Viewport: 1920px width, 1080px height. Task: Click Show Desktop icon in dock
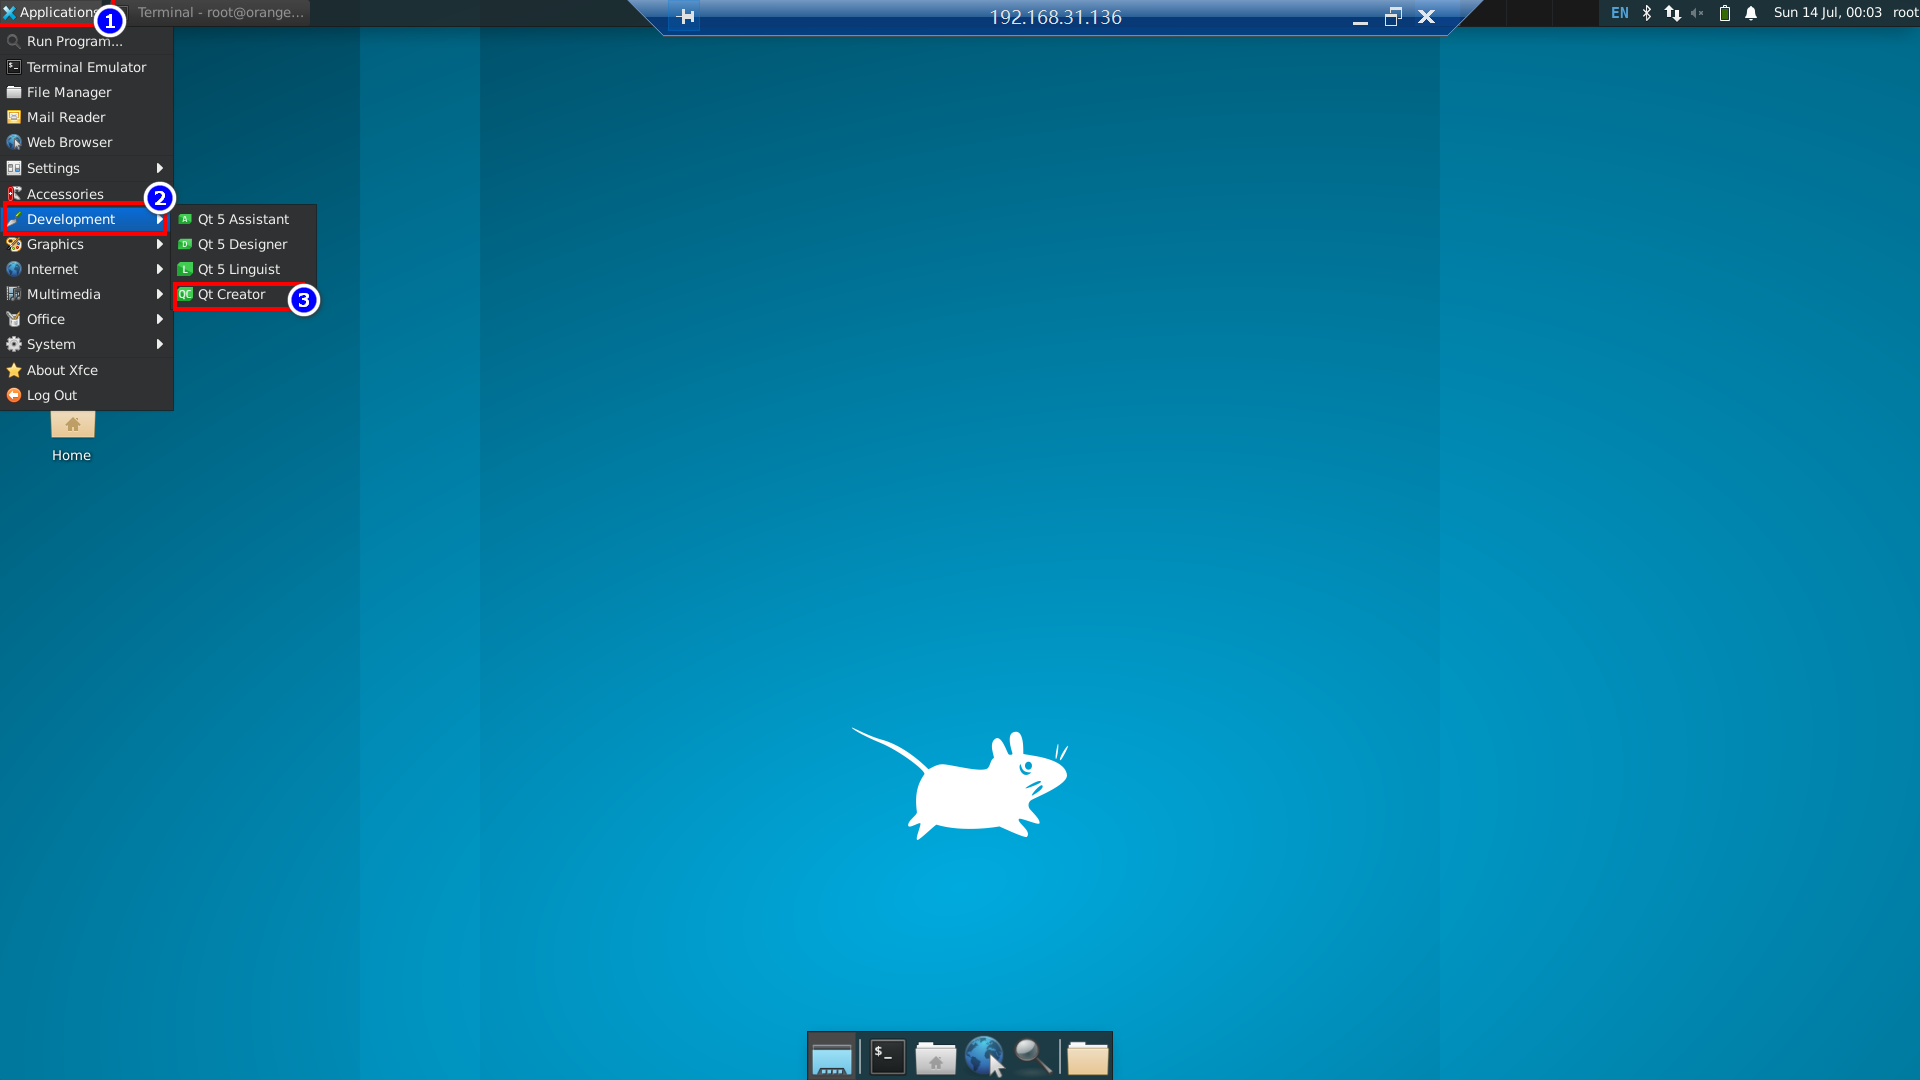tap(831, 1057)
